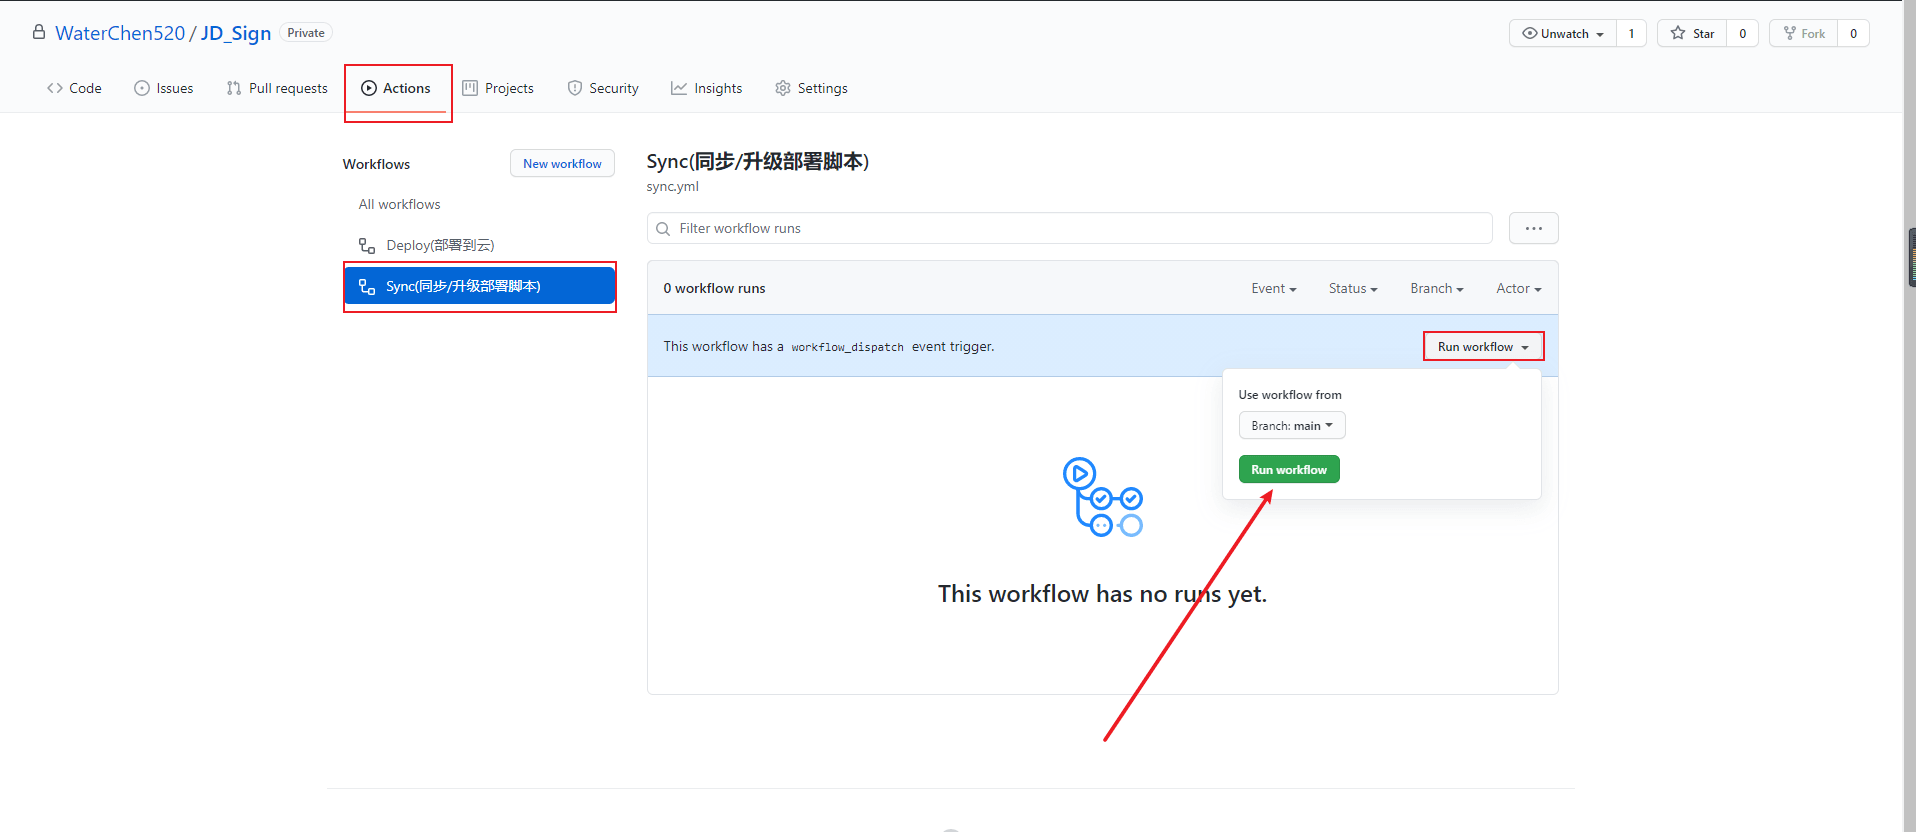
Task: Toggle the Run workflow dropdown
Action: pyautogui.click(x=1483, y=347)
